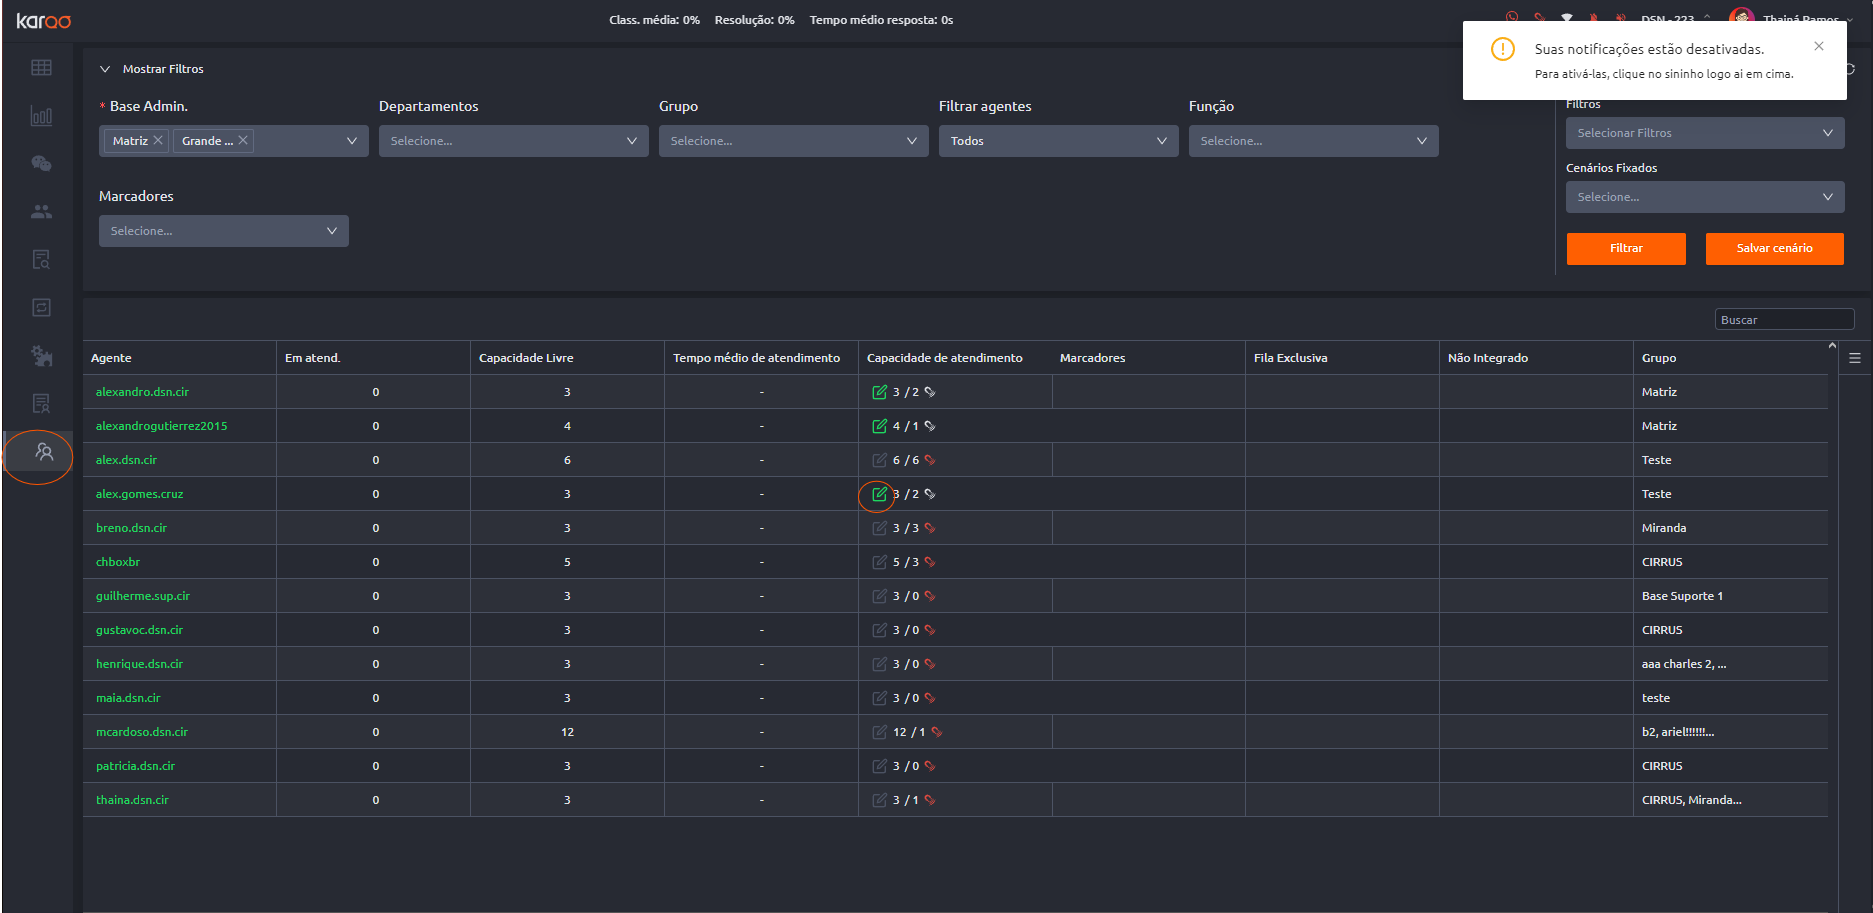The image size is (1873, 913).
Task: Open the table columns menu icon
Action: (1855, 358)
